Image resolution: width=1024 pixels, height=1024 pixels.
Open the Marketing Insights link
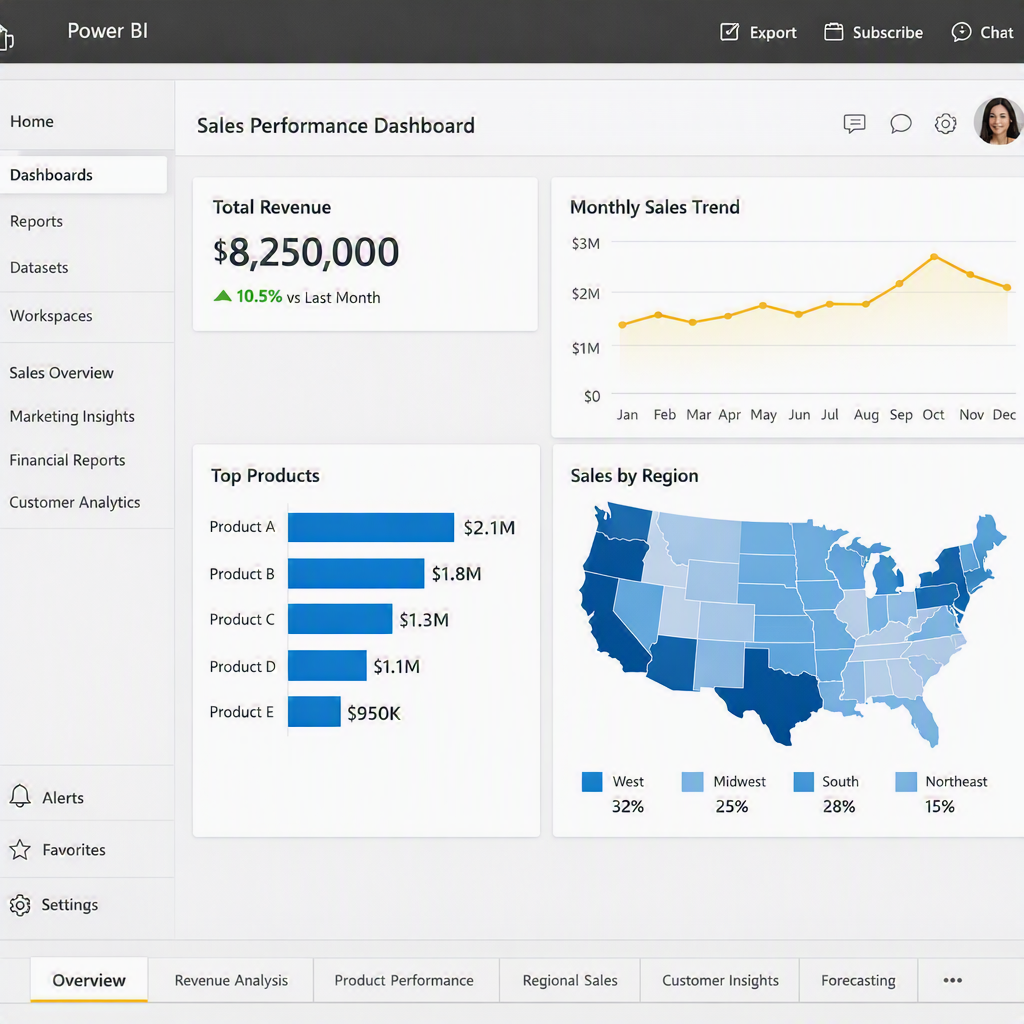pyautogui.click(x=72, y=417)
